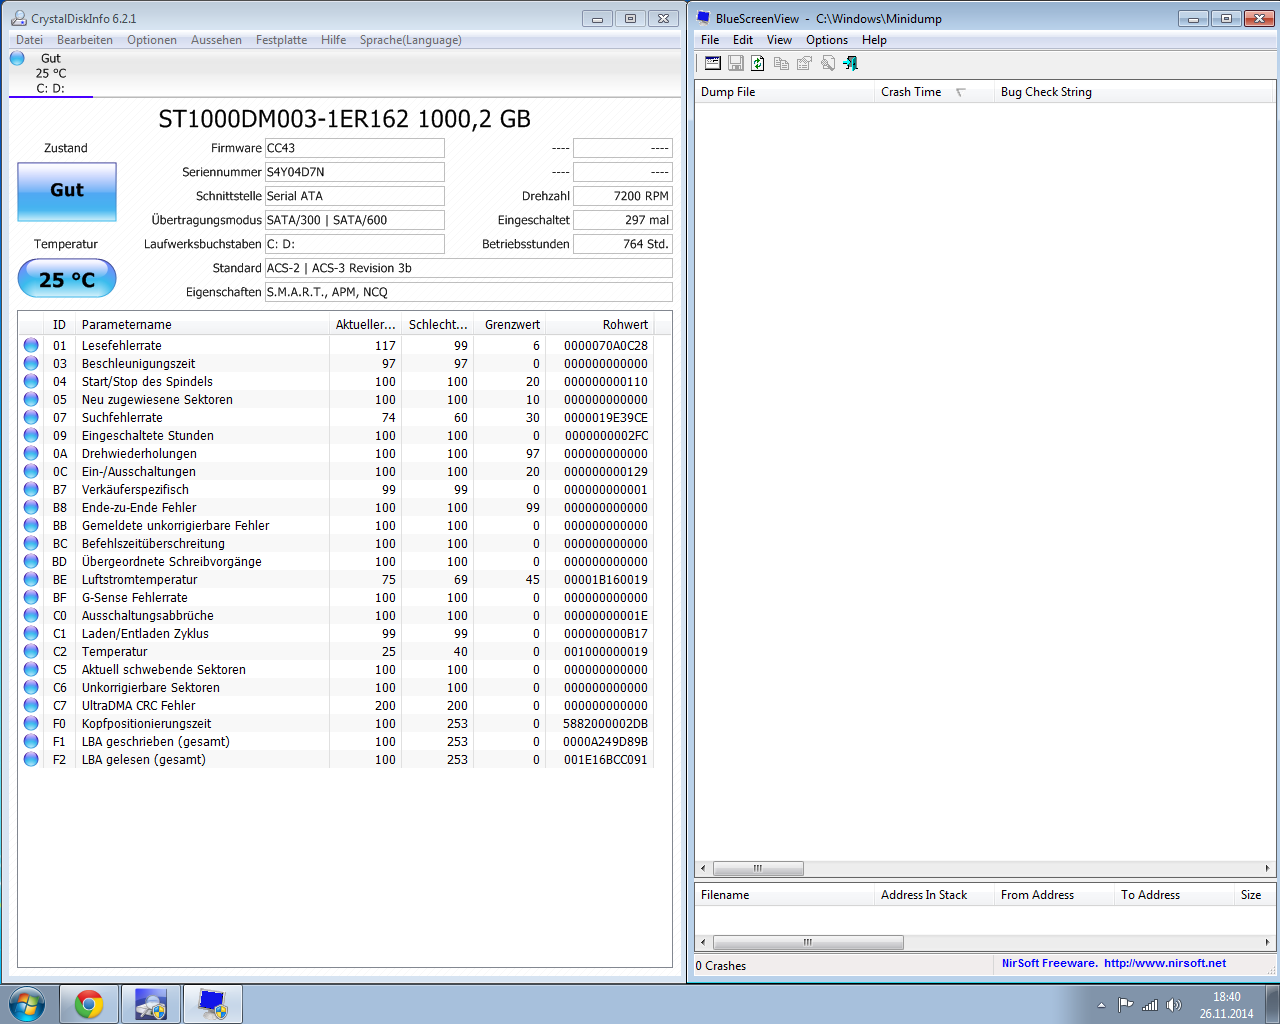
Task: Click the From Address column header
Action: 1054,895
